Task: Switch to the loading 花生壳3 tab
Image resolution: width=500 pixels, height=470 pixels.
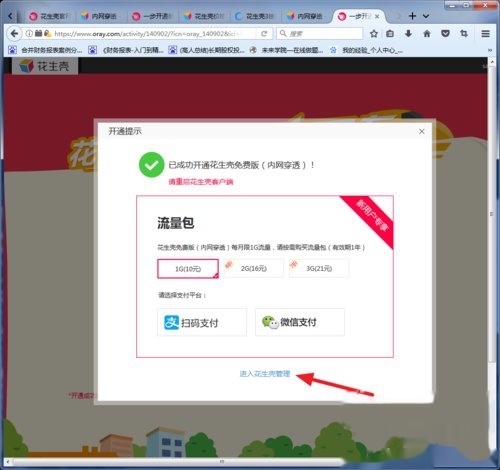Action: [x=255, y=16]
